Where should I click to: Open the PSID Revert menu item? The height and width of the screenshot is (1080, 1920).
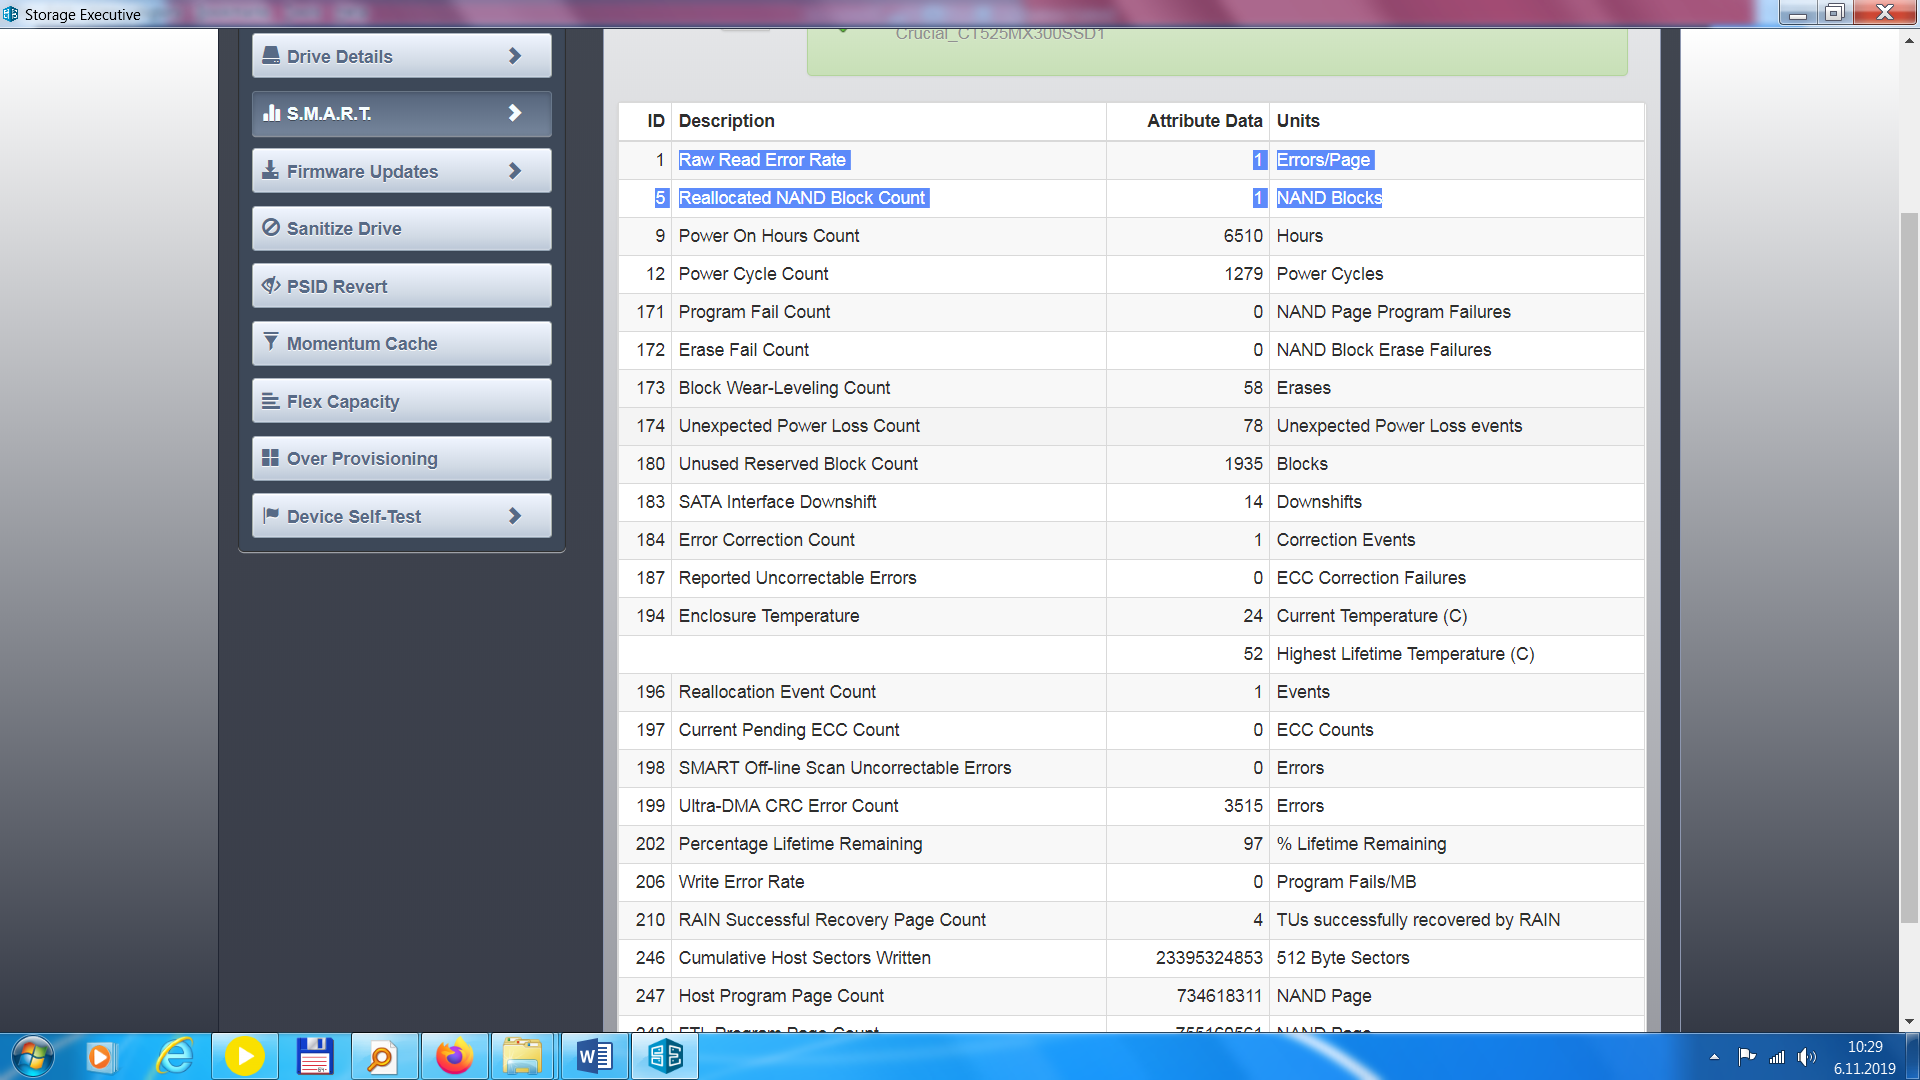(401, 286)
